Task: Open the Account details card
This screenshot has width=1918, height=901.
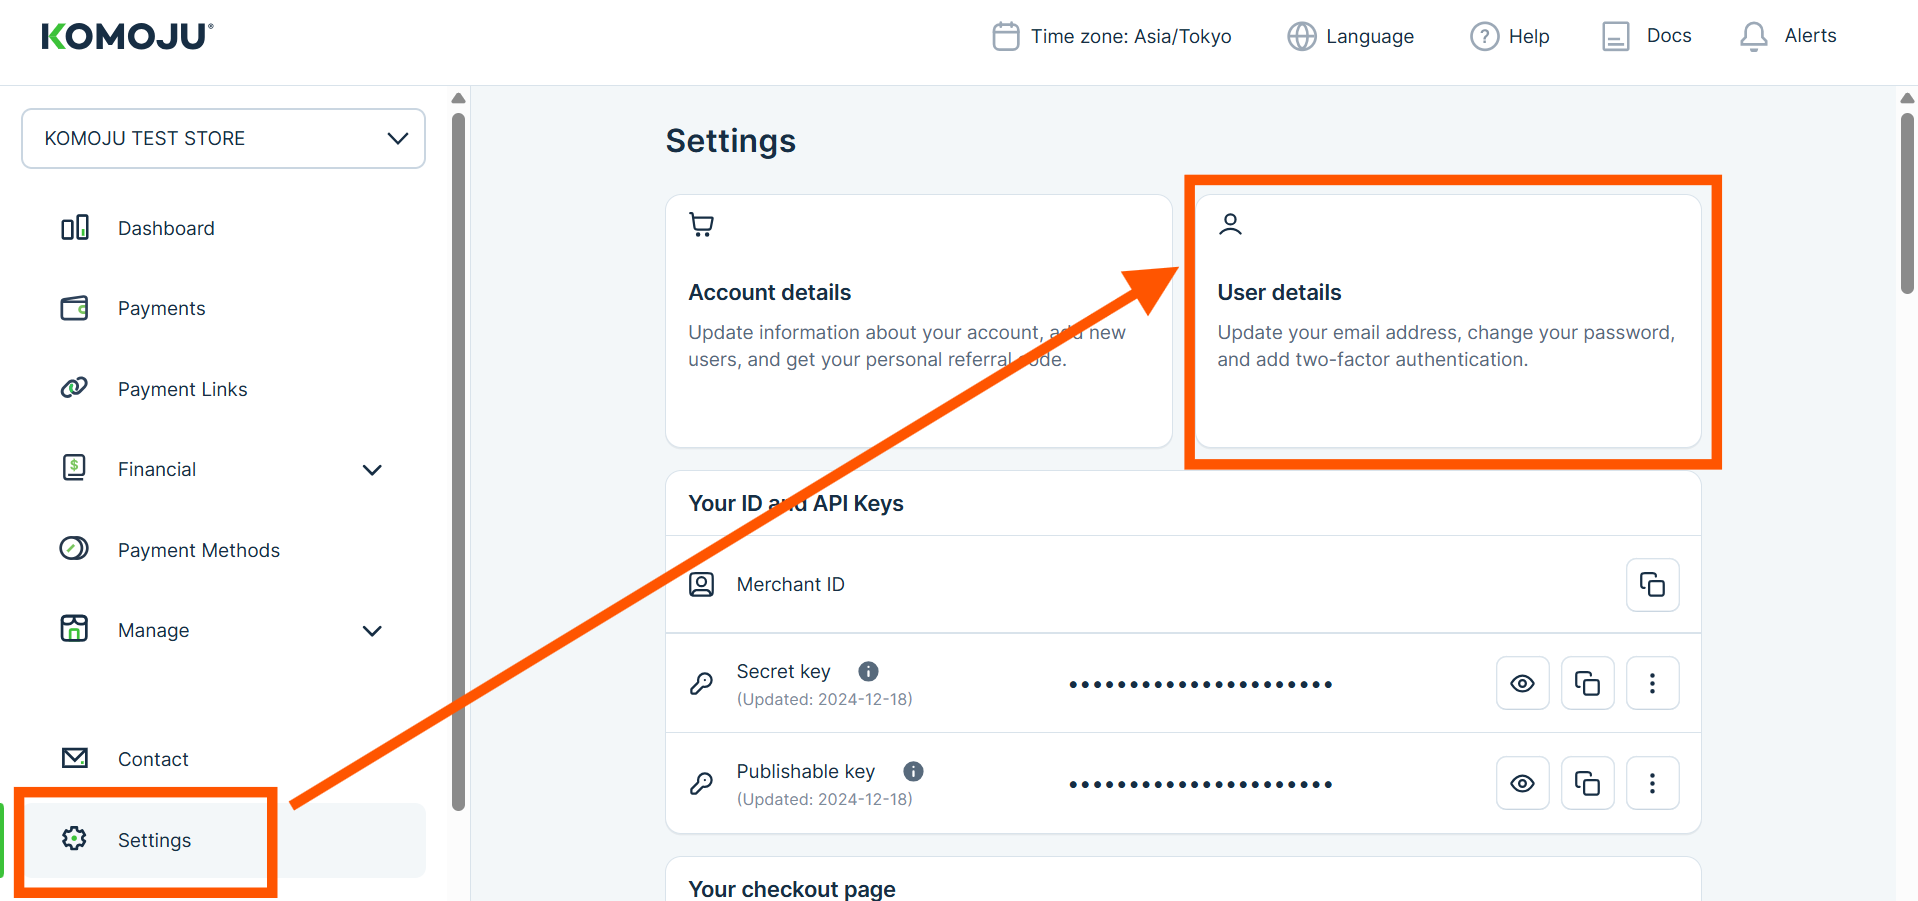Action: point(918,321)
